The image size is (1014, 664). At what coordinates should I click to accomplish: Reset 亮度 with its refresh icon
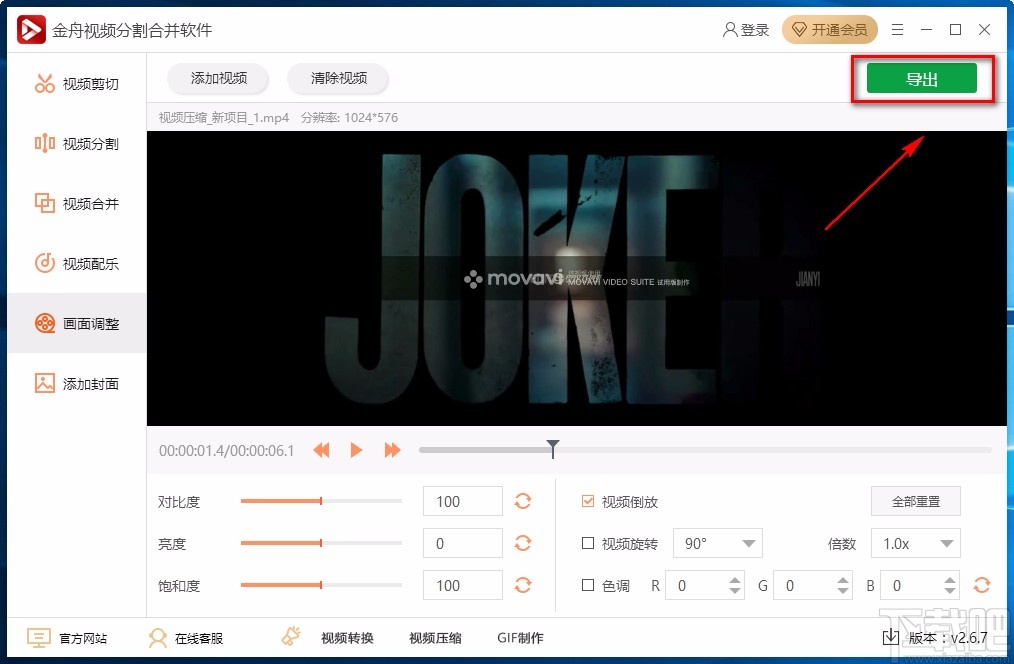coord(523,543)
